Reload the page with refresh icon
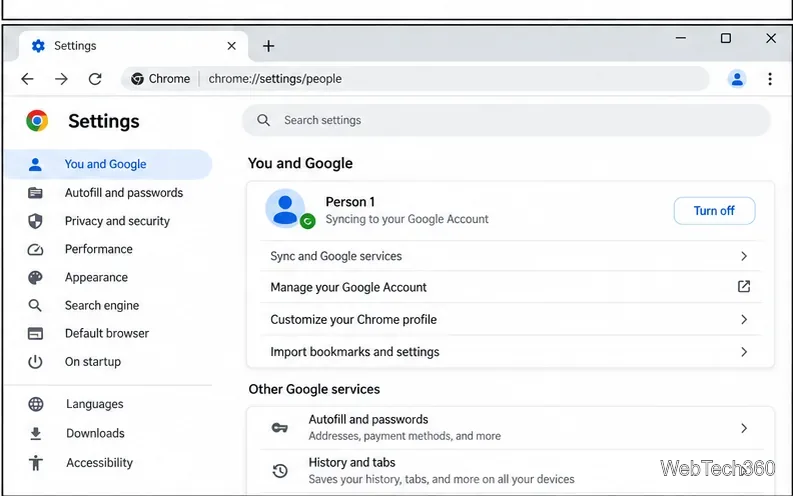The width and height of the screenshot is (793, 496). 95,79
